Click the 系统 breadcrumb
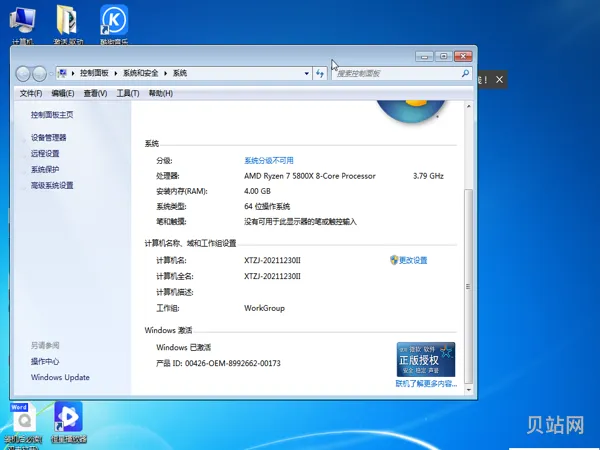The image size is (600, 450). tap(180, 73)
